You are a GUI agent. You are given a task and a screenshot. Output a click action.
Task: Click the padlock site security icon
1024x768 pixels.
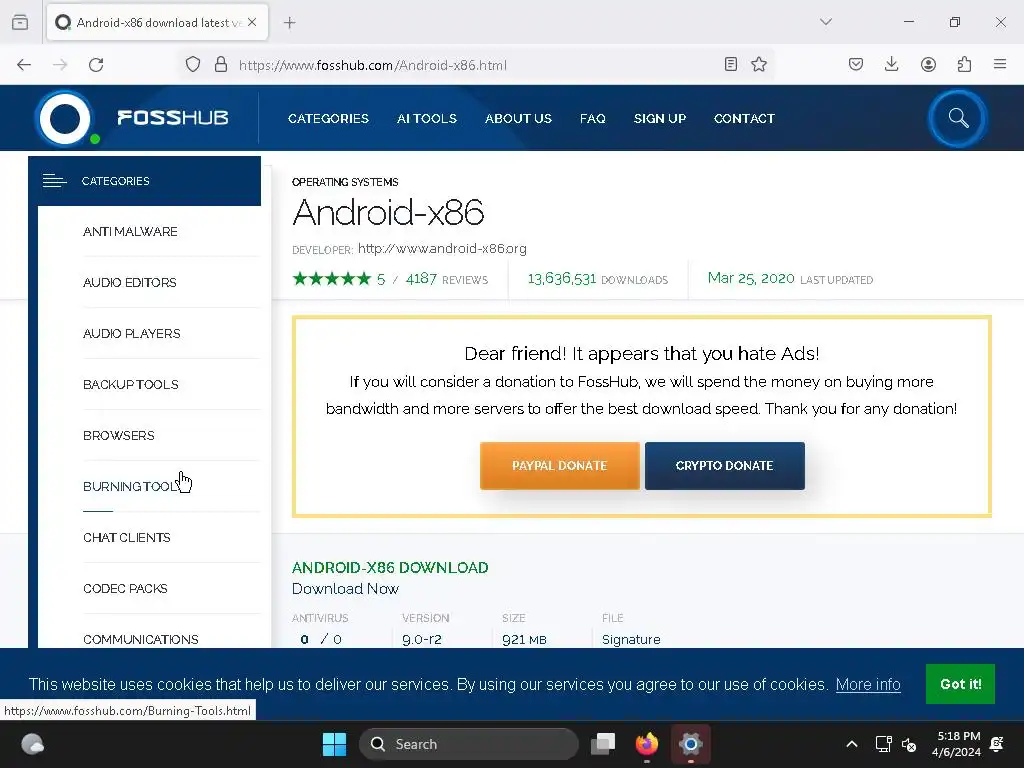pos(221,65)
